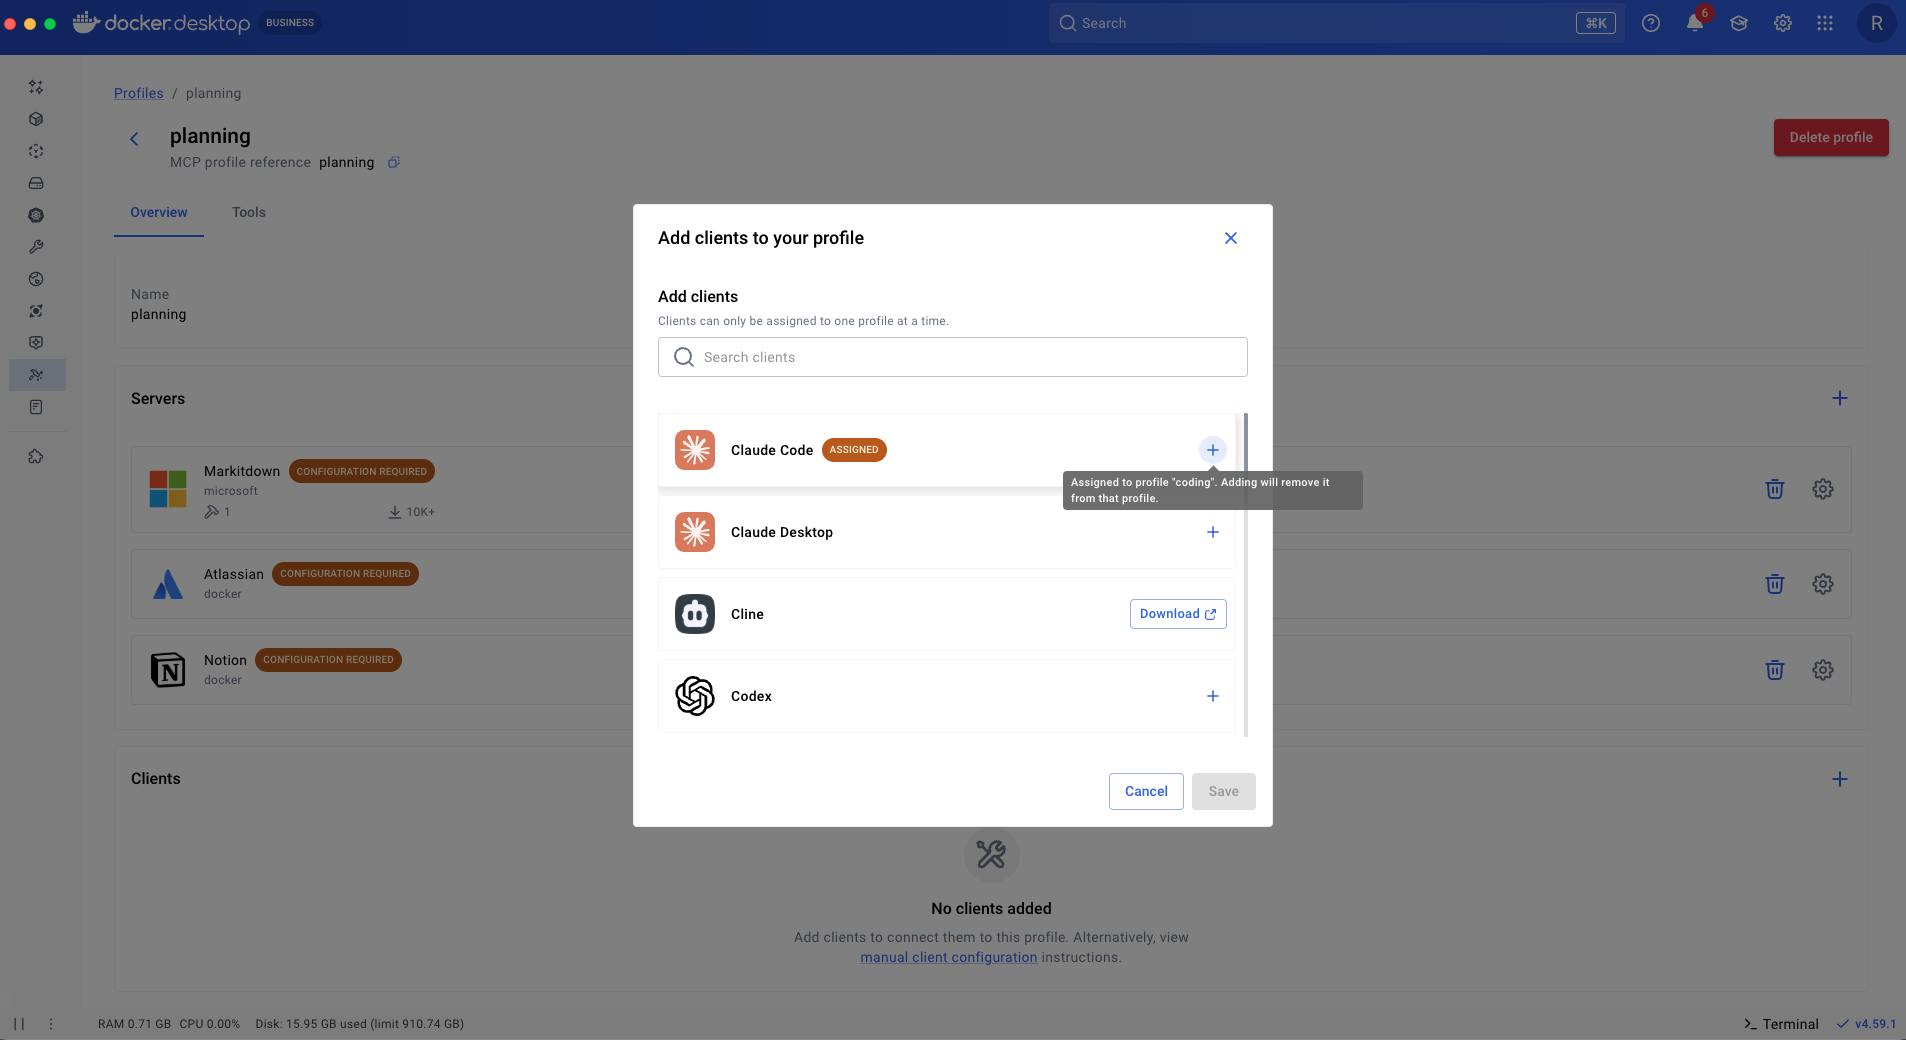Open the Terminal panel

pos(1781,1024)
